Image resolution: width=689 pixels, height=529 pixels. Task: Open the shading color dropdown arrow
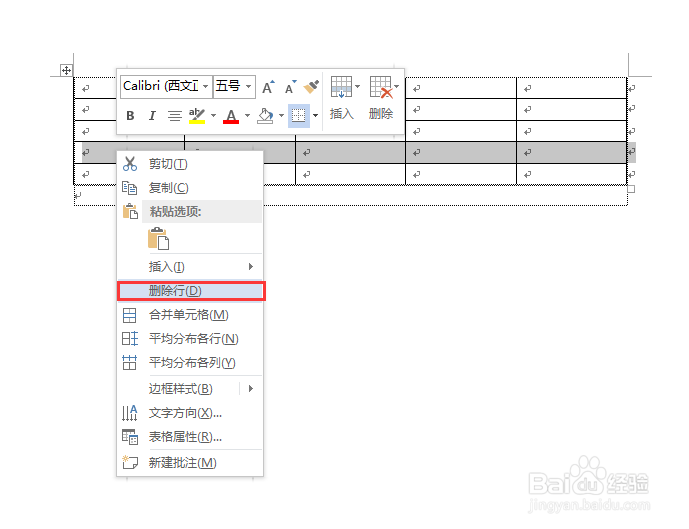pos(282,116)
